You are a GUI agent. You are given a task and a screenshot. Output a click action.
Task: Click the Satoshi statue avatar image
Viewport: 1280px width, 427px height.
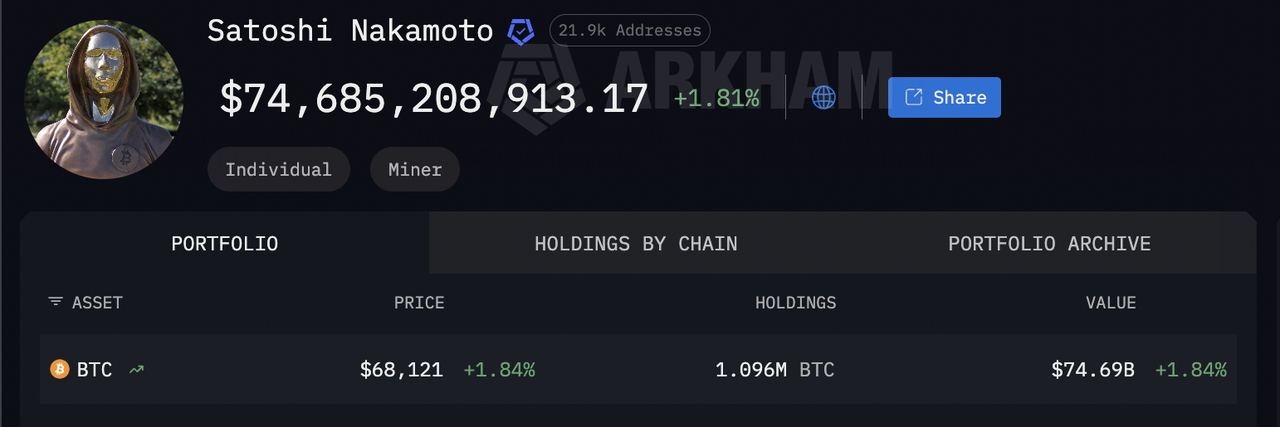coord(104,100)
